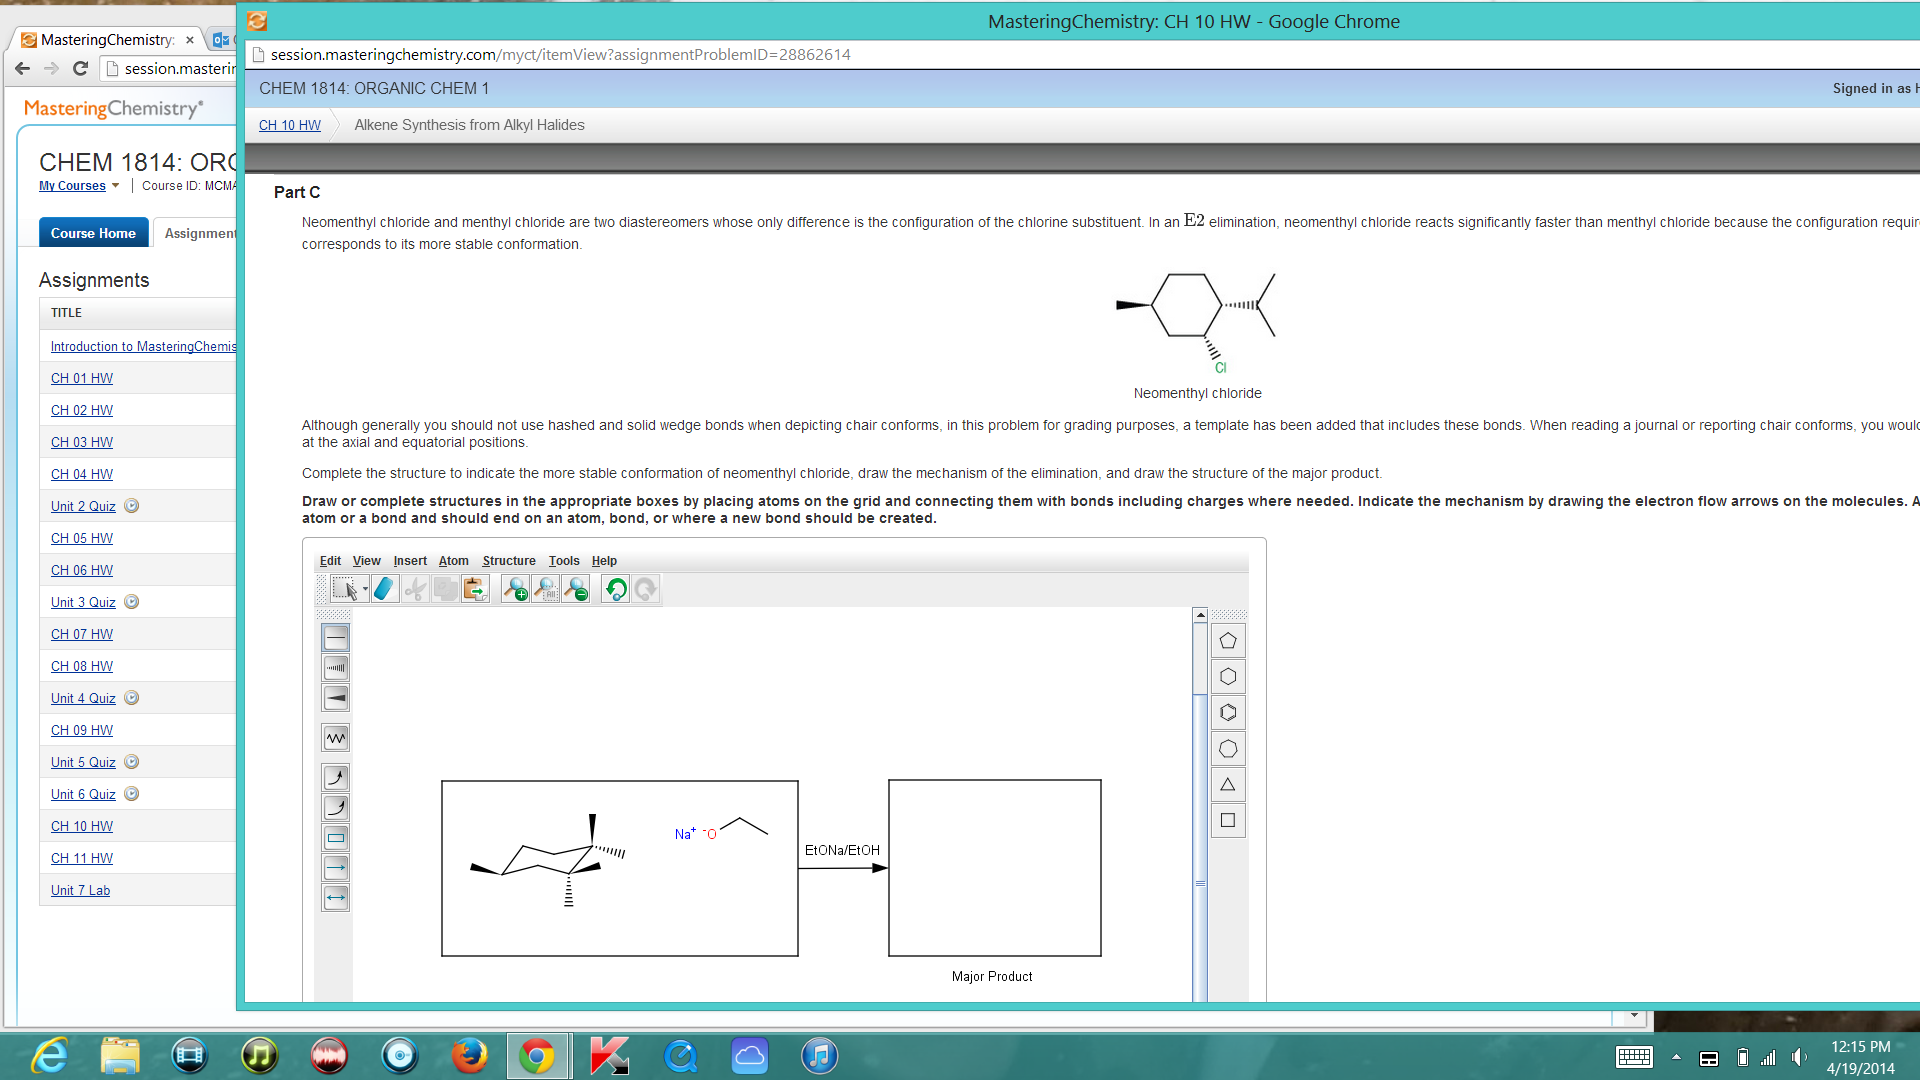Select the chair cyclohexane ring template
This screenshot has height=1080, width=1920.
tap(1228, 676)
